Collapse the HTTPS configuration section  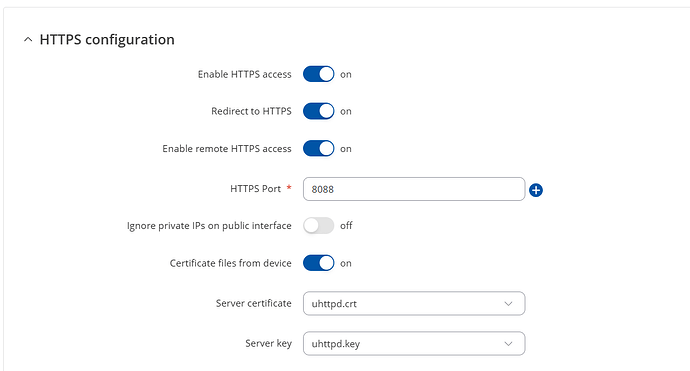coord(28,40)
